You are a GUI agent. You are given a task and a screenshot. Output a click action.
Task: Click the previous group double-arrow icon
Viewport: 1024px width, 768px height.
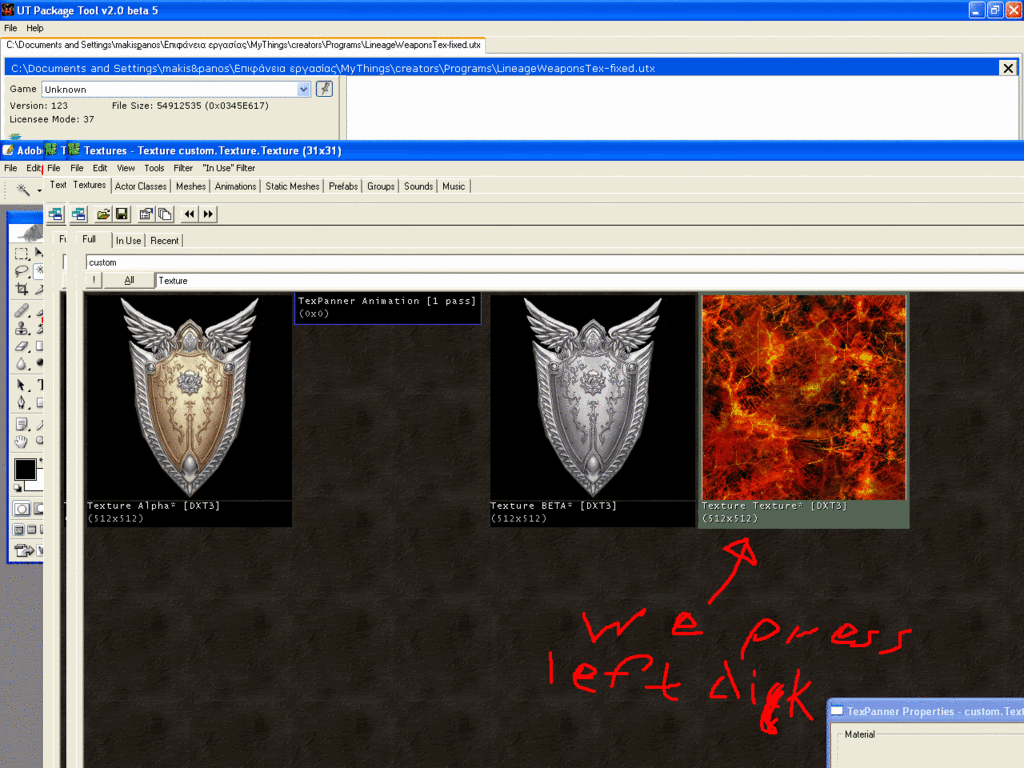pyautogui.click(x=189, y=214)
